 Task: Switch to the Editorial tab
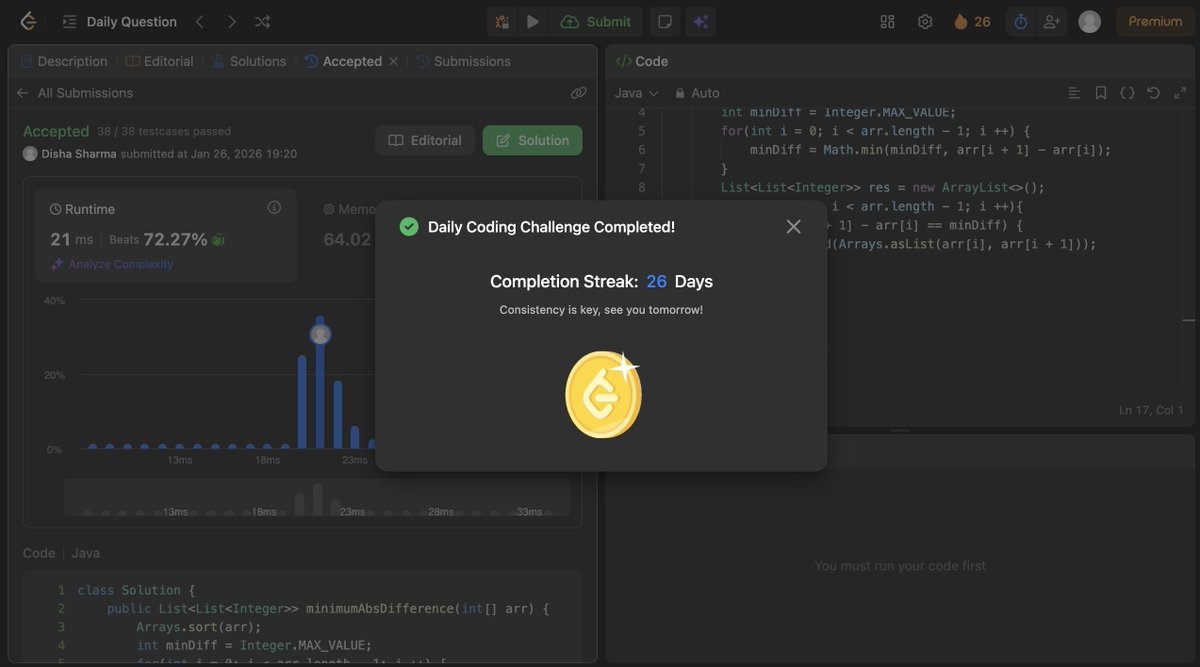[160, 61]
